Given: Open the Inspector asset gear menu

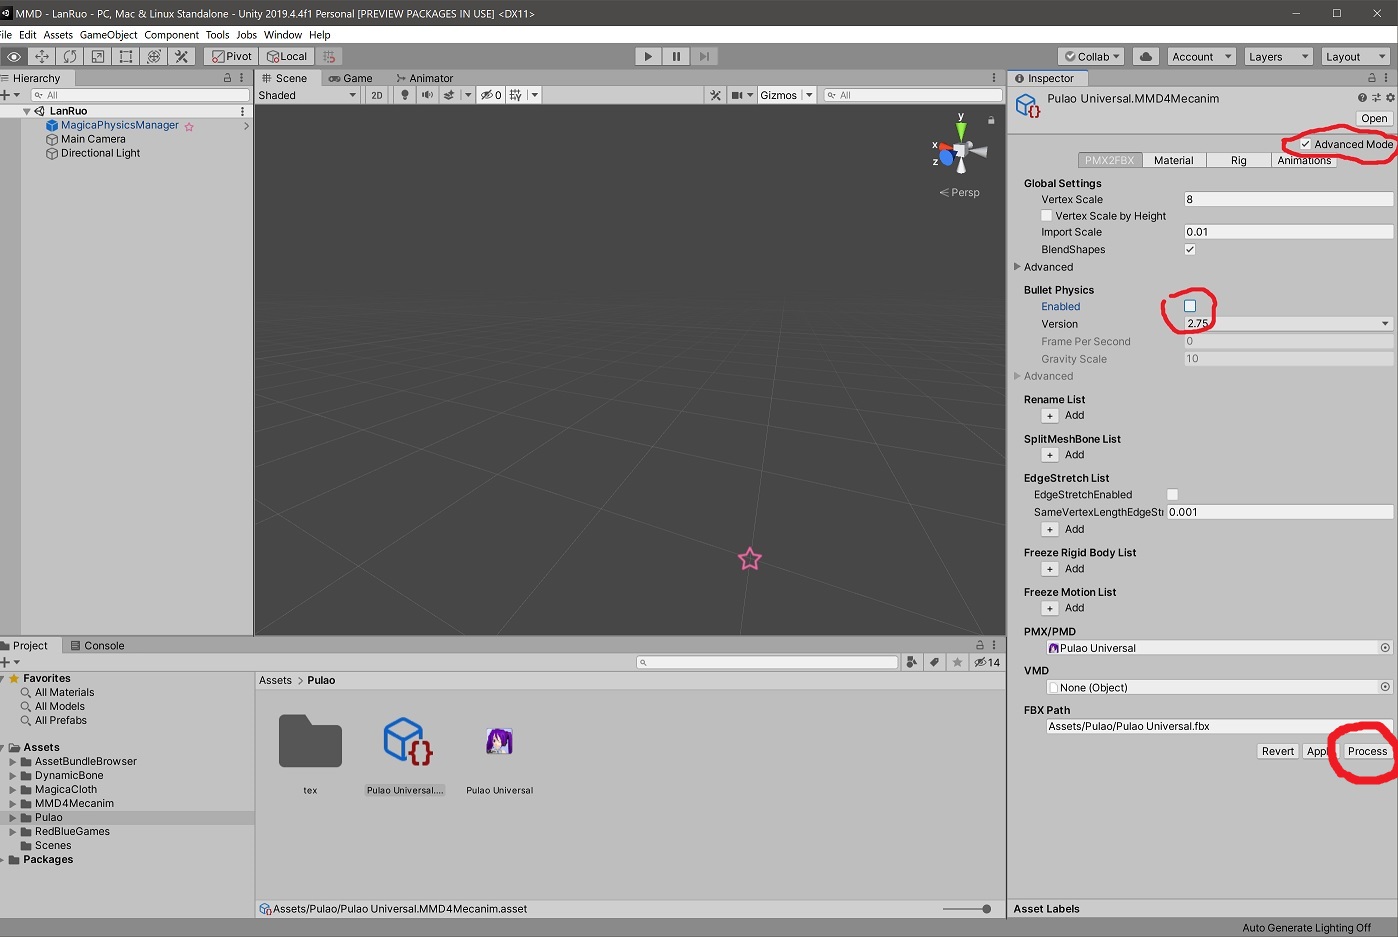Looking at the screenshot, I should [1390, 98].
